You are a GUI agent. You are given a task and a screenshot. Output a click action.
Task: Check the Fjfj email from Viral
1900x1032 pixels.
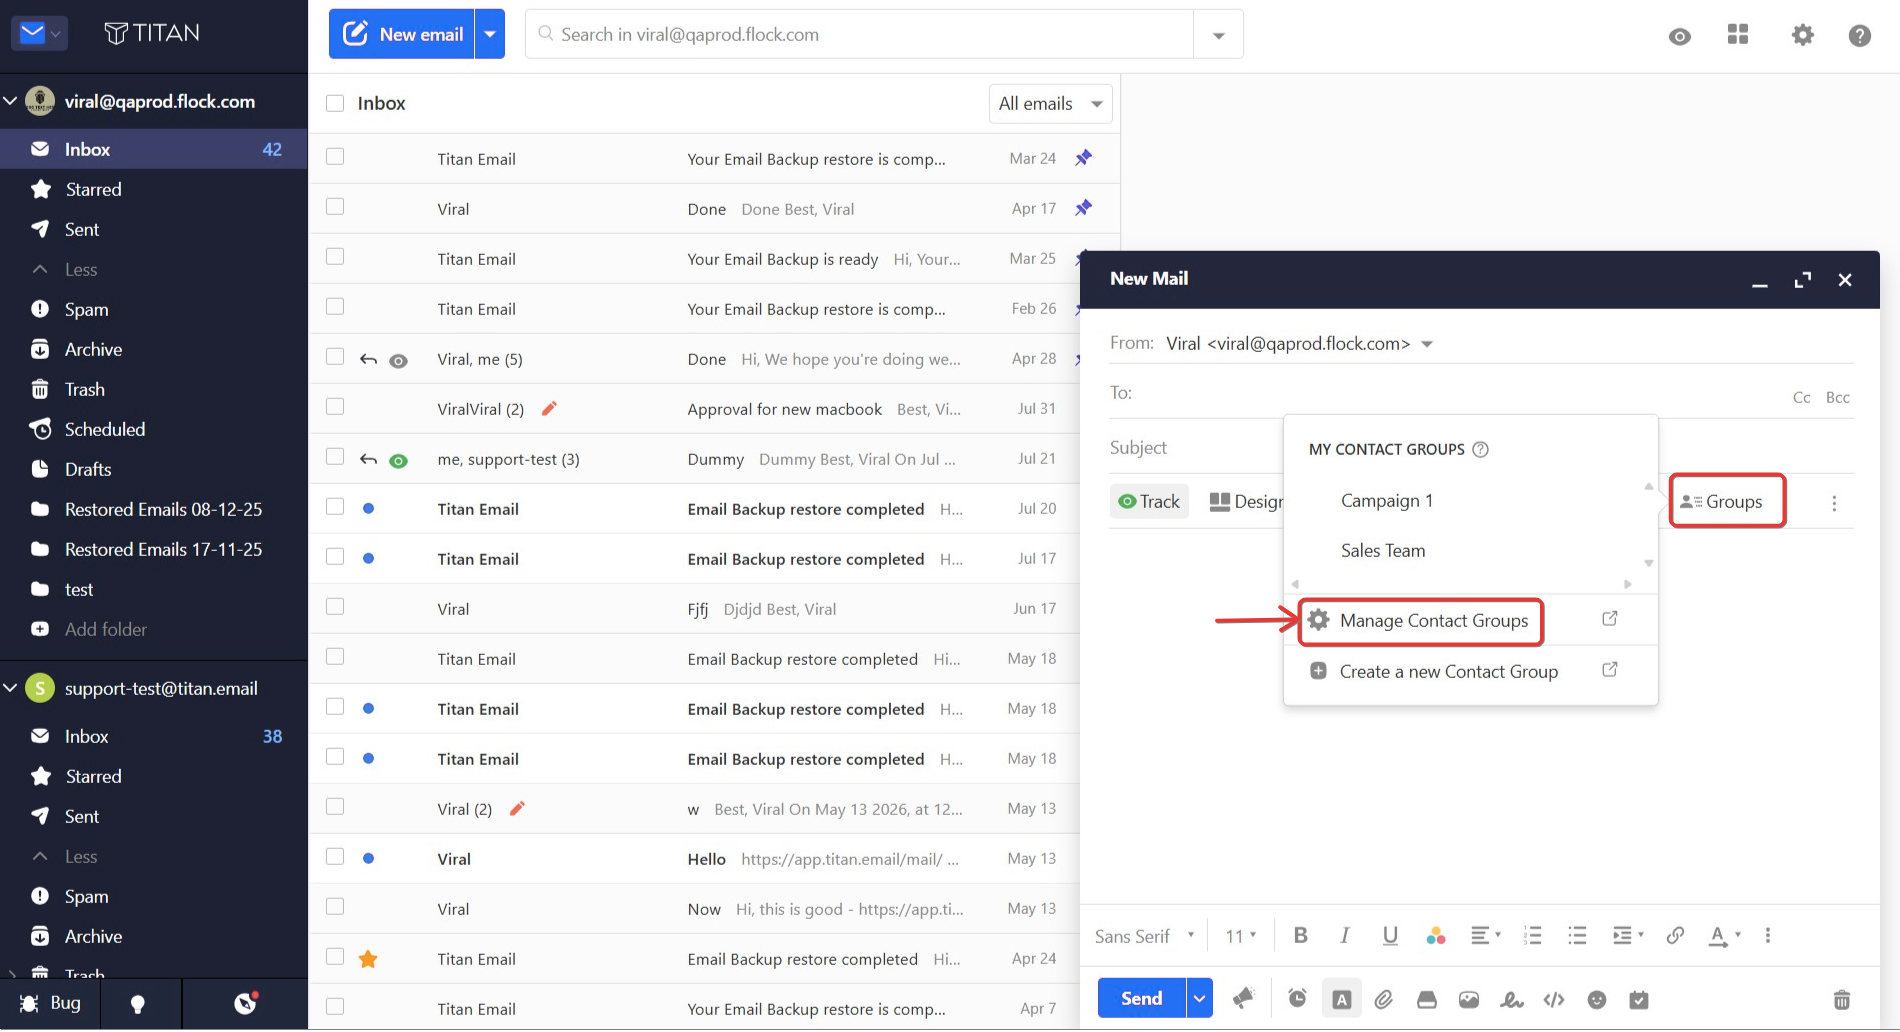[x=335, y=607]
